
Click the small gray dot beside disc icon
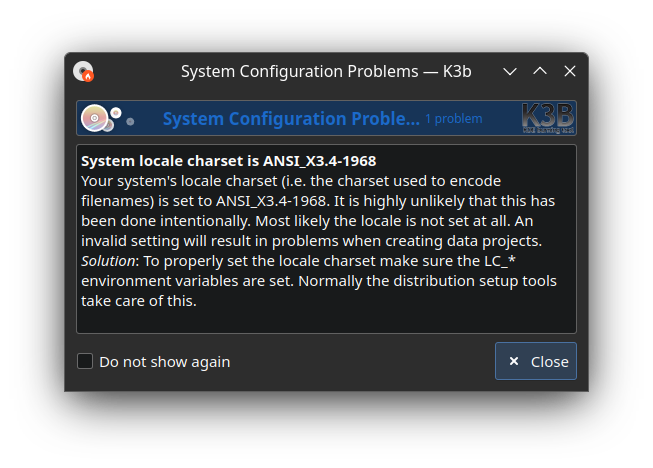(x=130, y=122)
